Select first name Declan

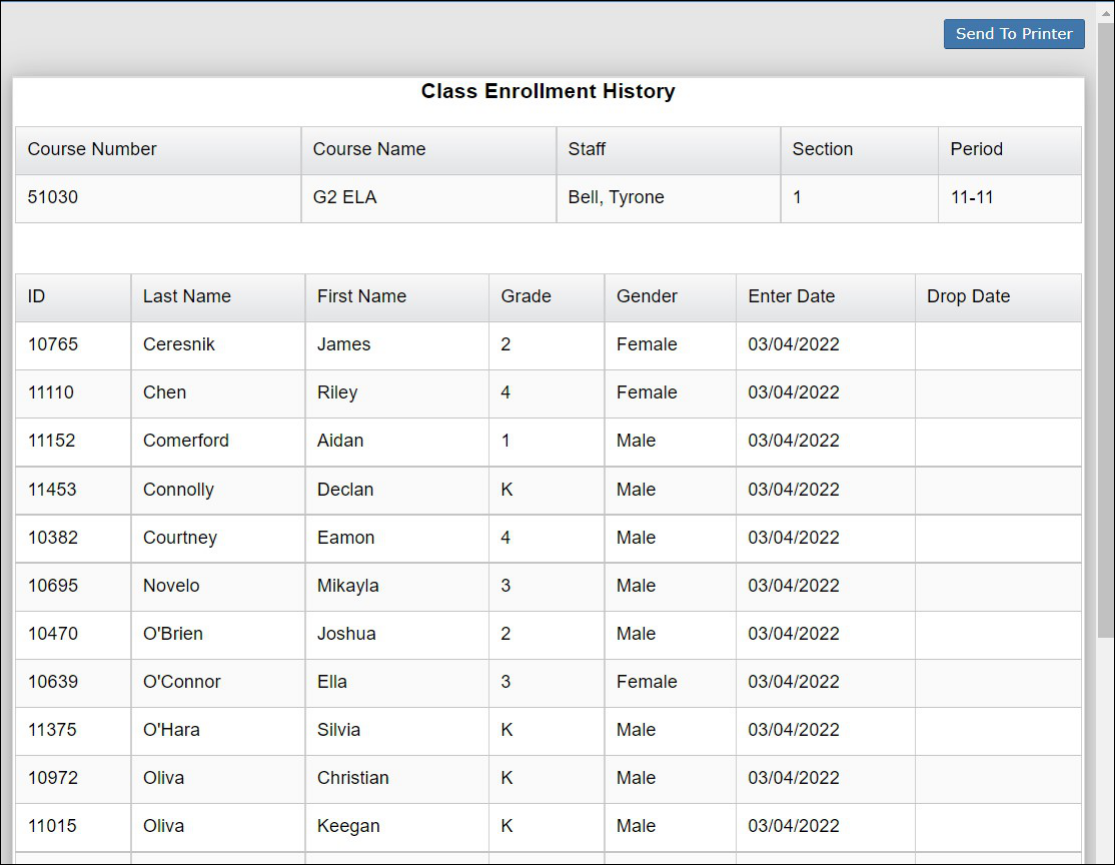pos(345,490)
